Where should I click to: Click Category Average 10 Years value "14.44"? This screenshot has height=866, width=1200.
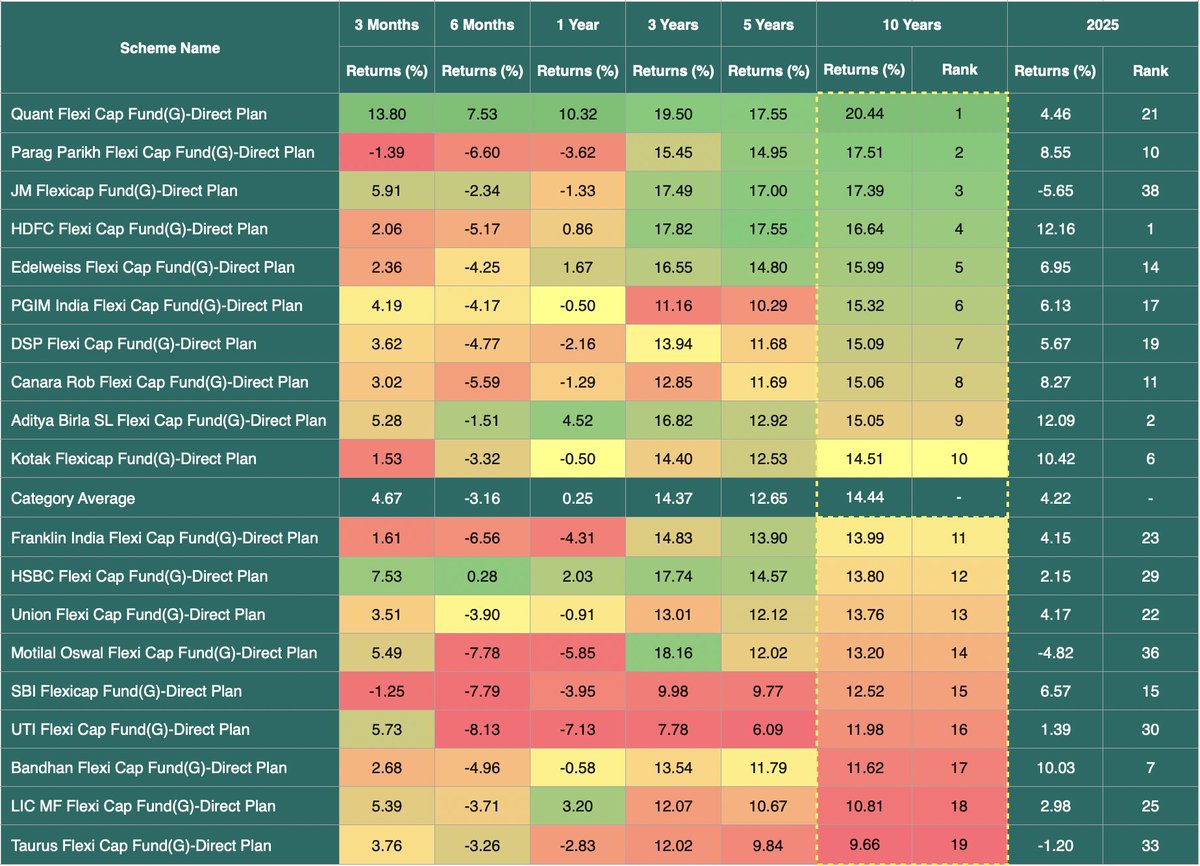tap(864, 498)
